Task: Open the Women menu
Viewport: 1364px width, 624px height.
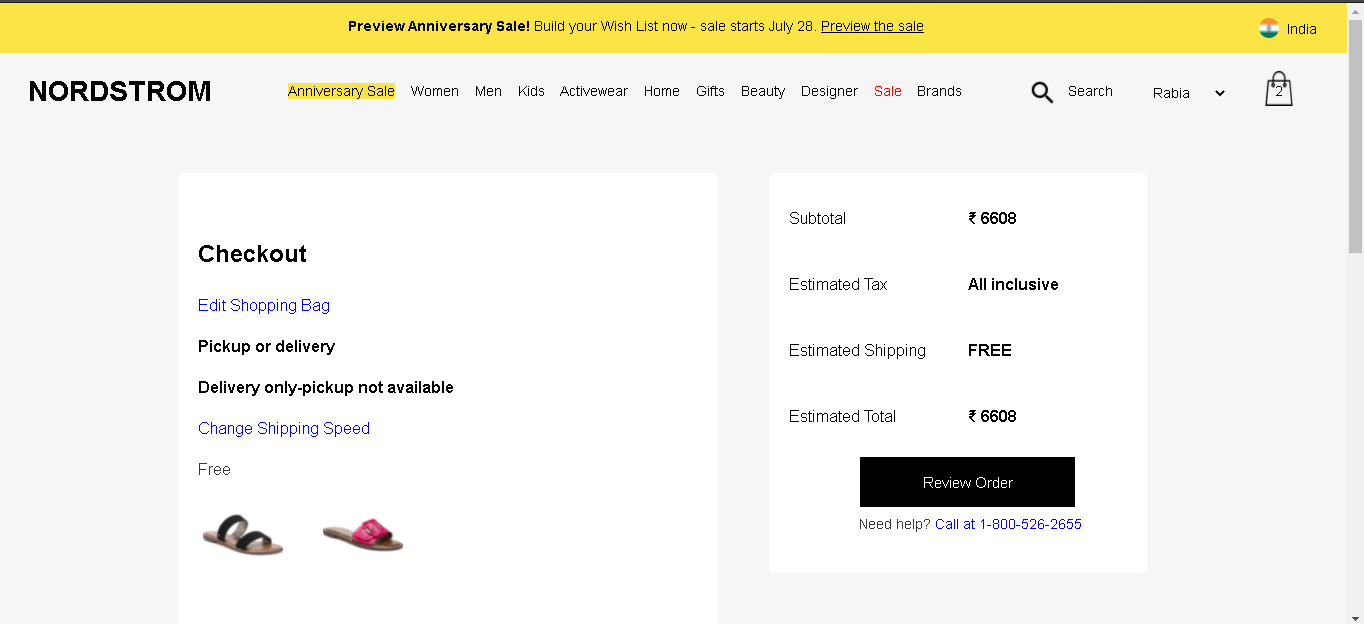Action: pos(435,91)
